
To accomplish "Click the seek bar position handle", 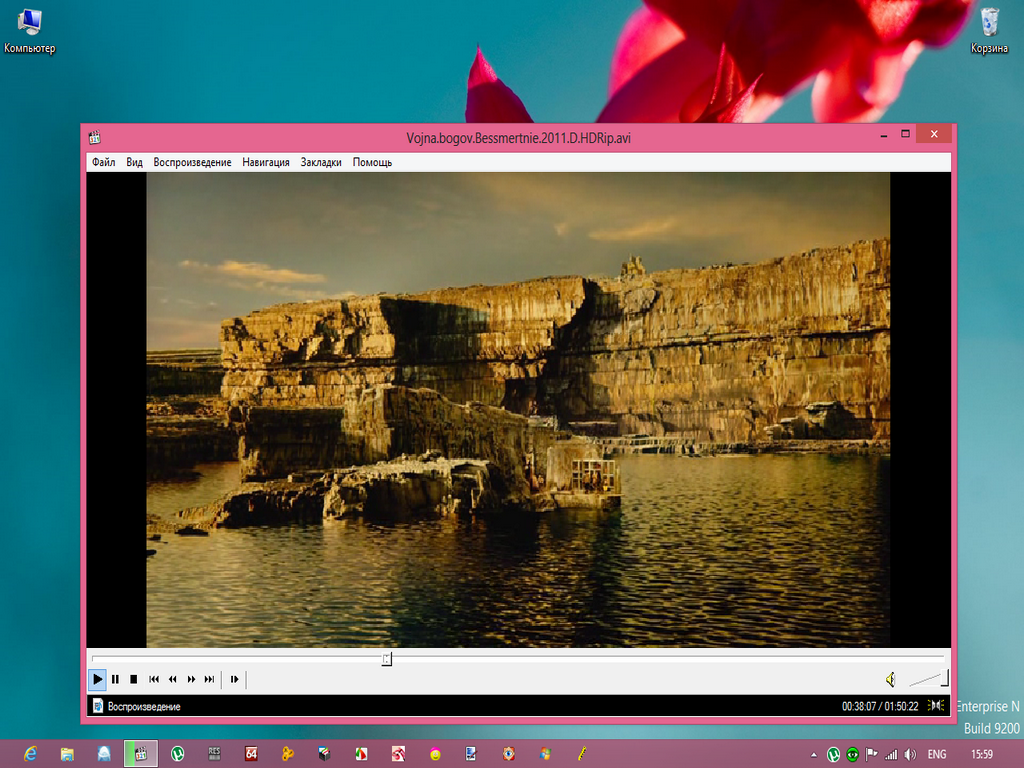I will point(387,658).
